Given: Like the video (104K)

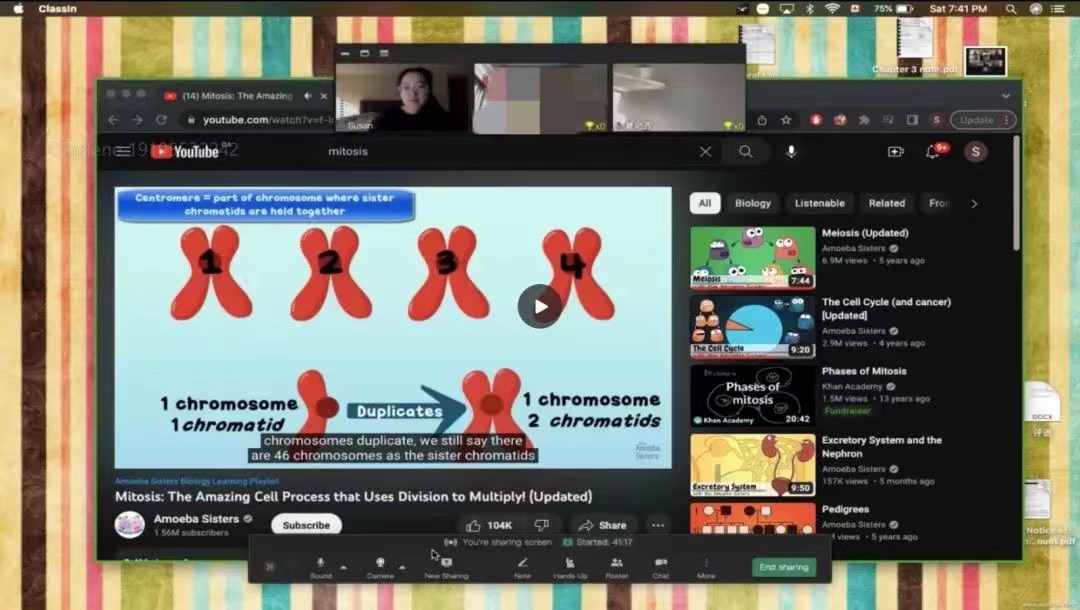Looking at the screenshot, I should [x=489, y=525].
